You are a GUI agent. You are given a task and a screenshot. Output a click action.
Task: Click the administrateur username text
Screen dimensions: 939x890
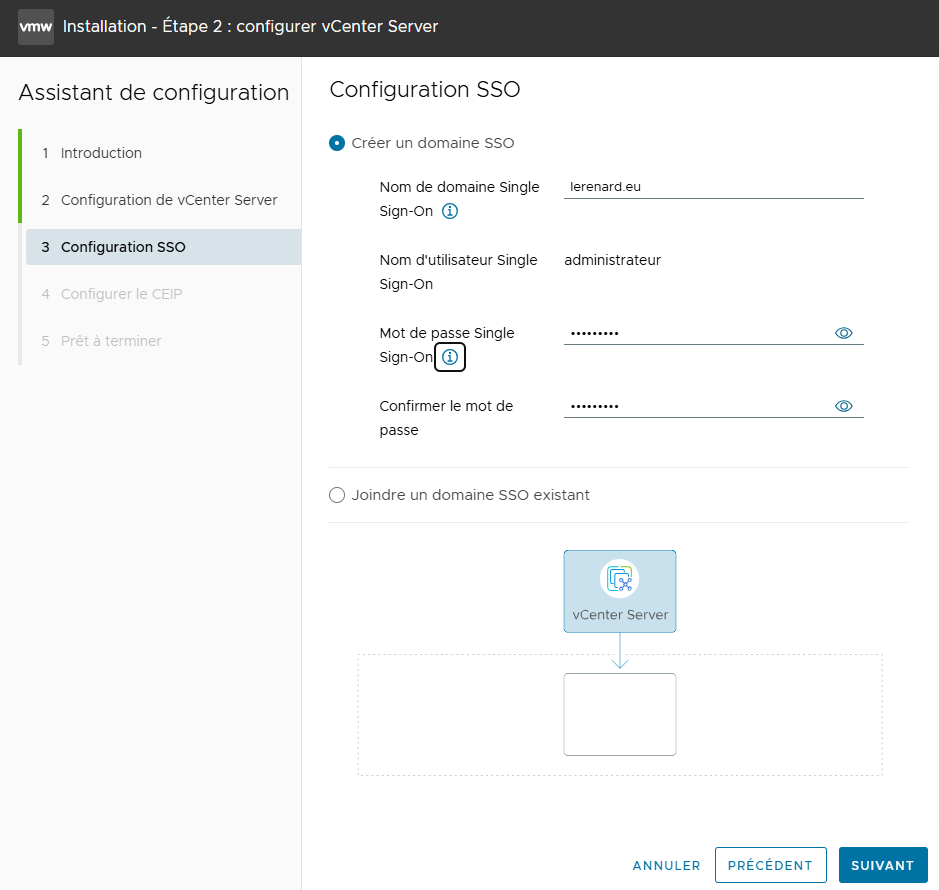pyautogui.click(x=612, y=260)
